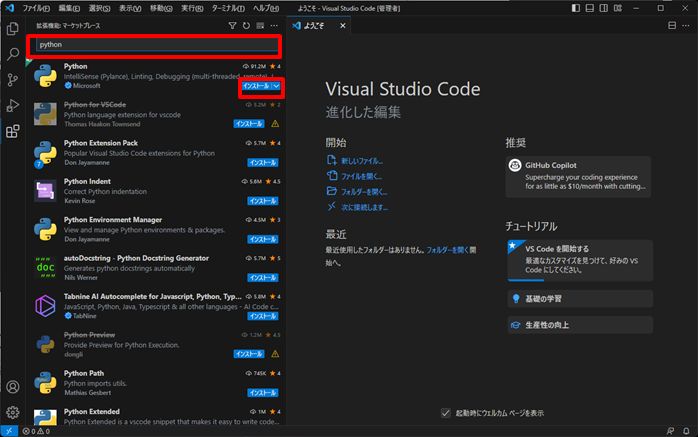Viewport: 698px width, 437px height.
Task: Open the 表示 menu
Action: click(130, 8)
